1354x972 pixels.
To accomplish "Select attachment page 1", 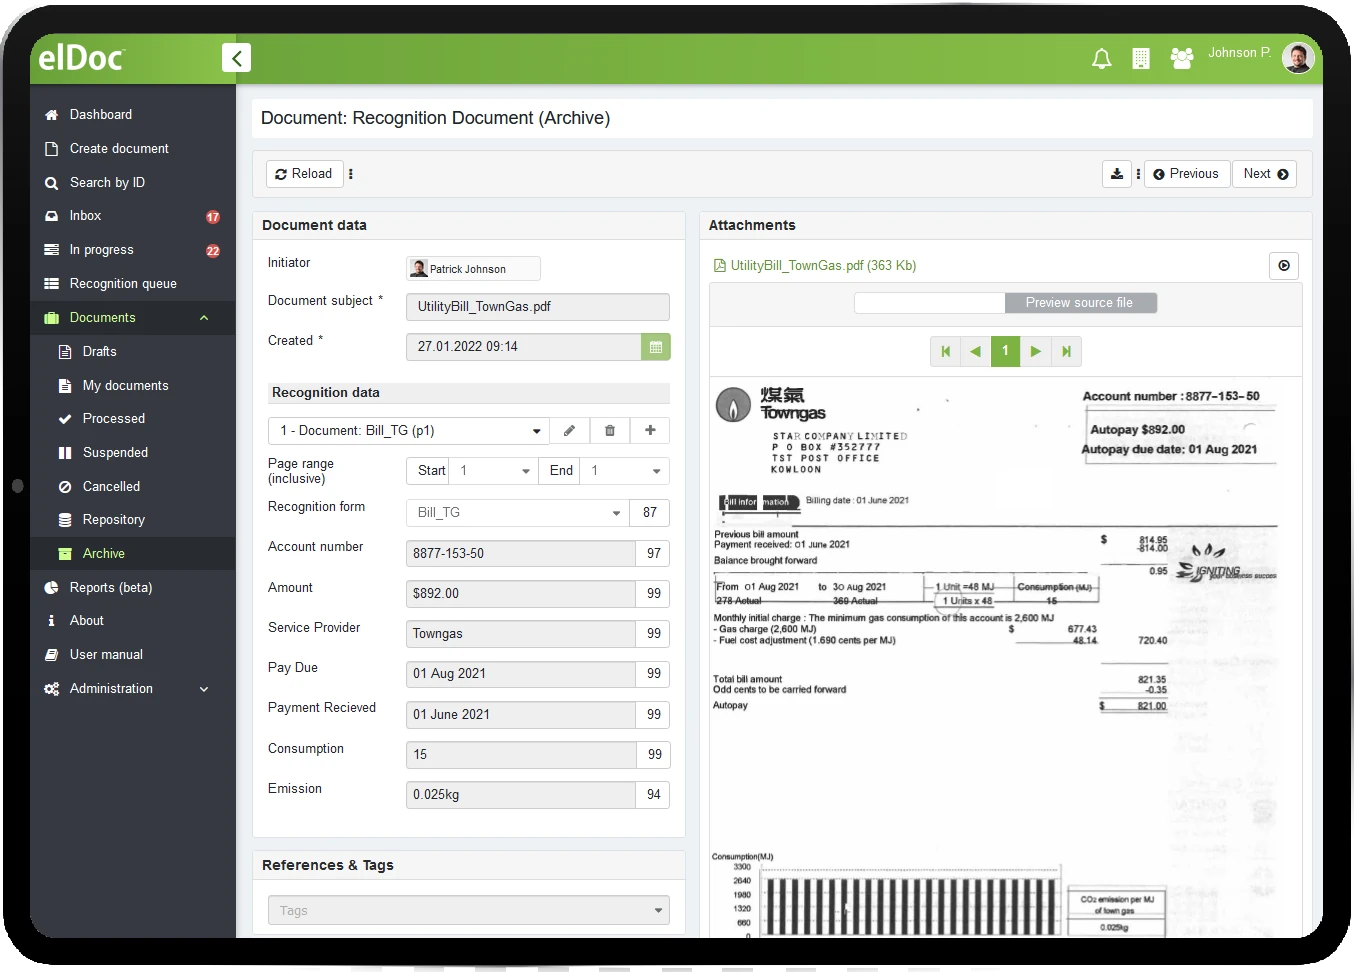I will click(1006, 352).
